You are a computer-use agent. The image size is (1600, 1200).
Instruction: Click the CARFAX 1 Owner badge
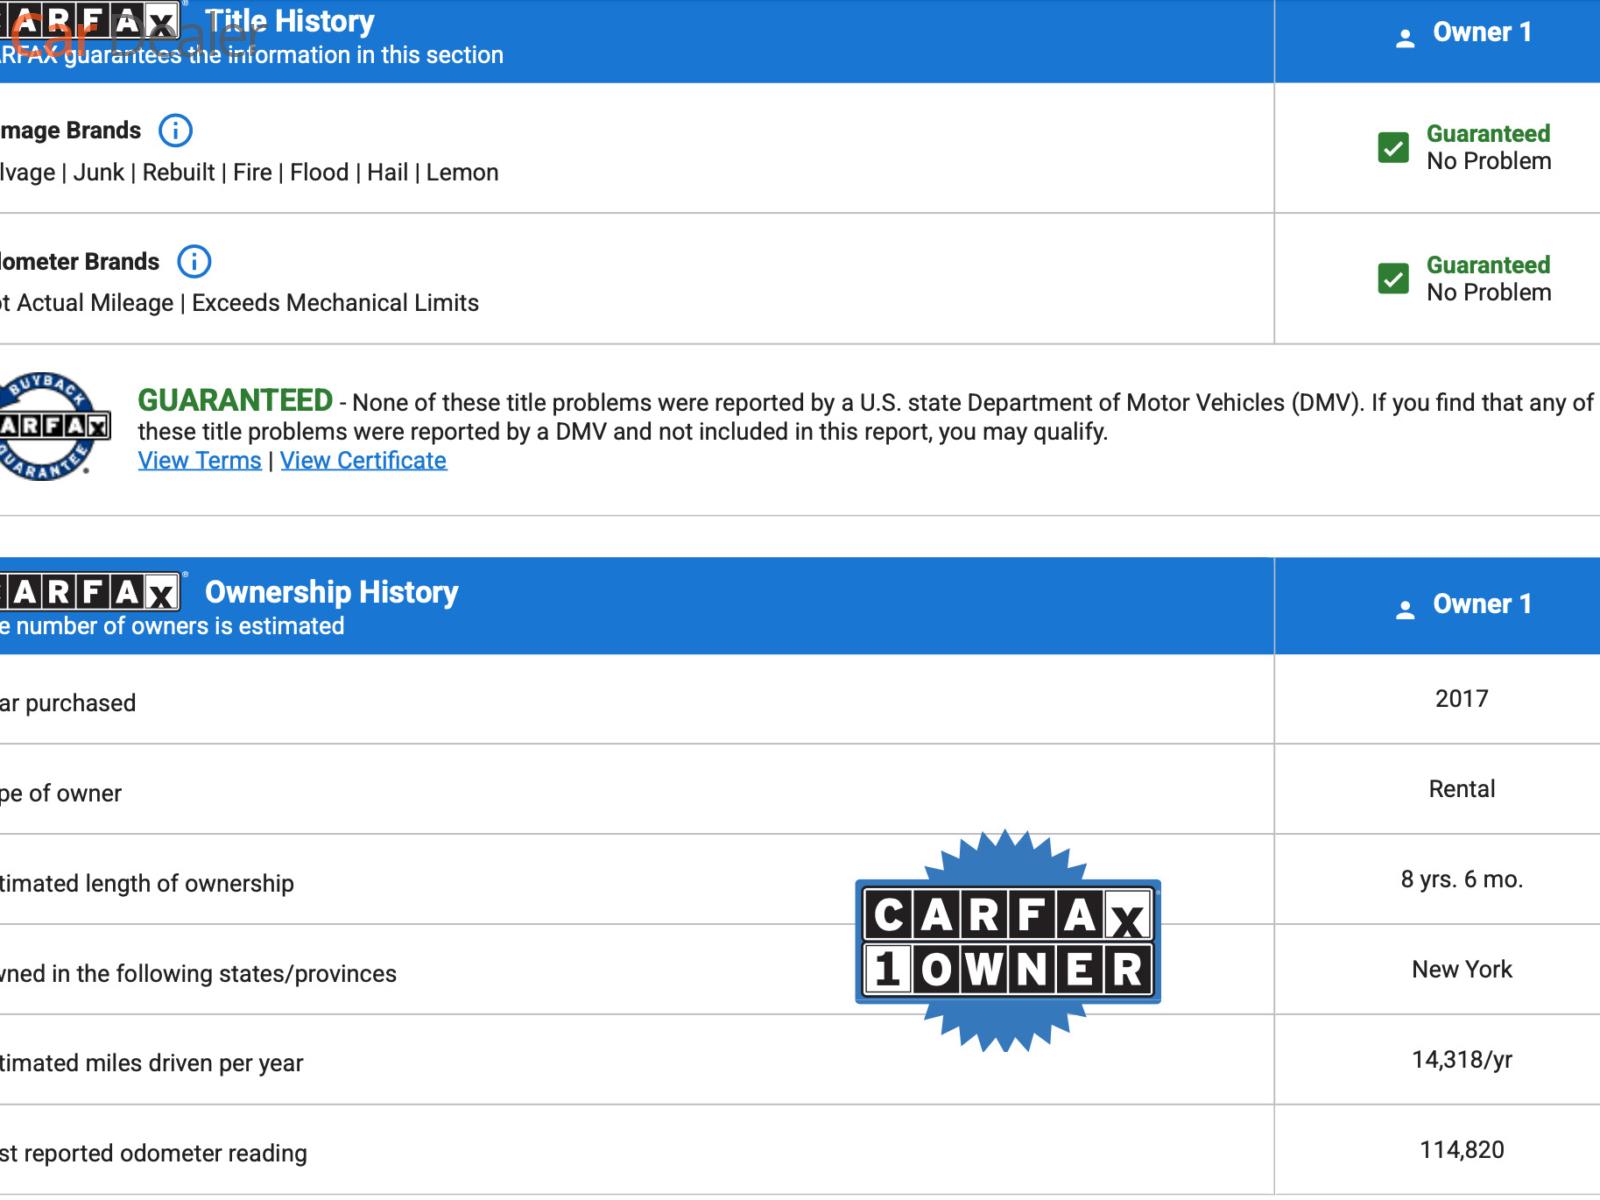tap(1007, 941)
